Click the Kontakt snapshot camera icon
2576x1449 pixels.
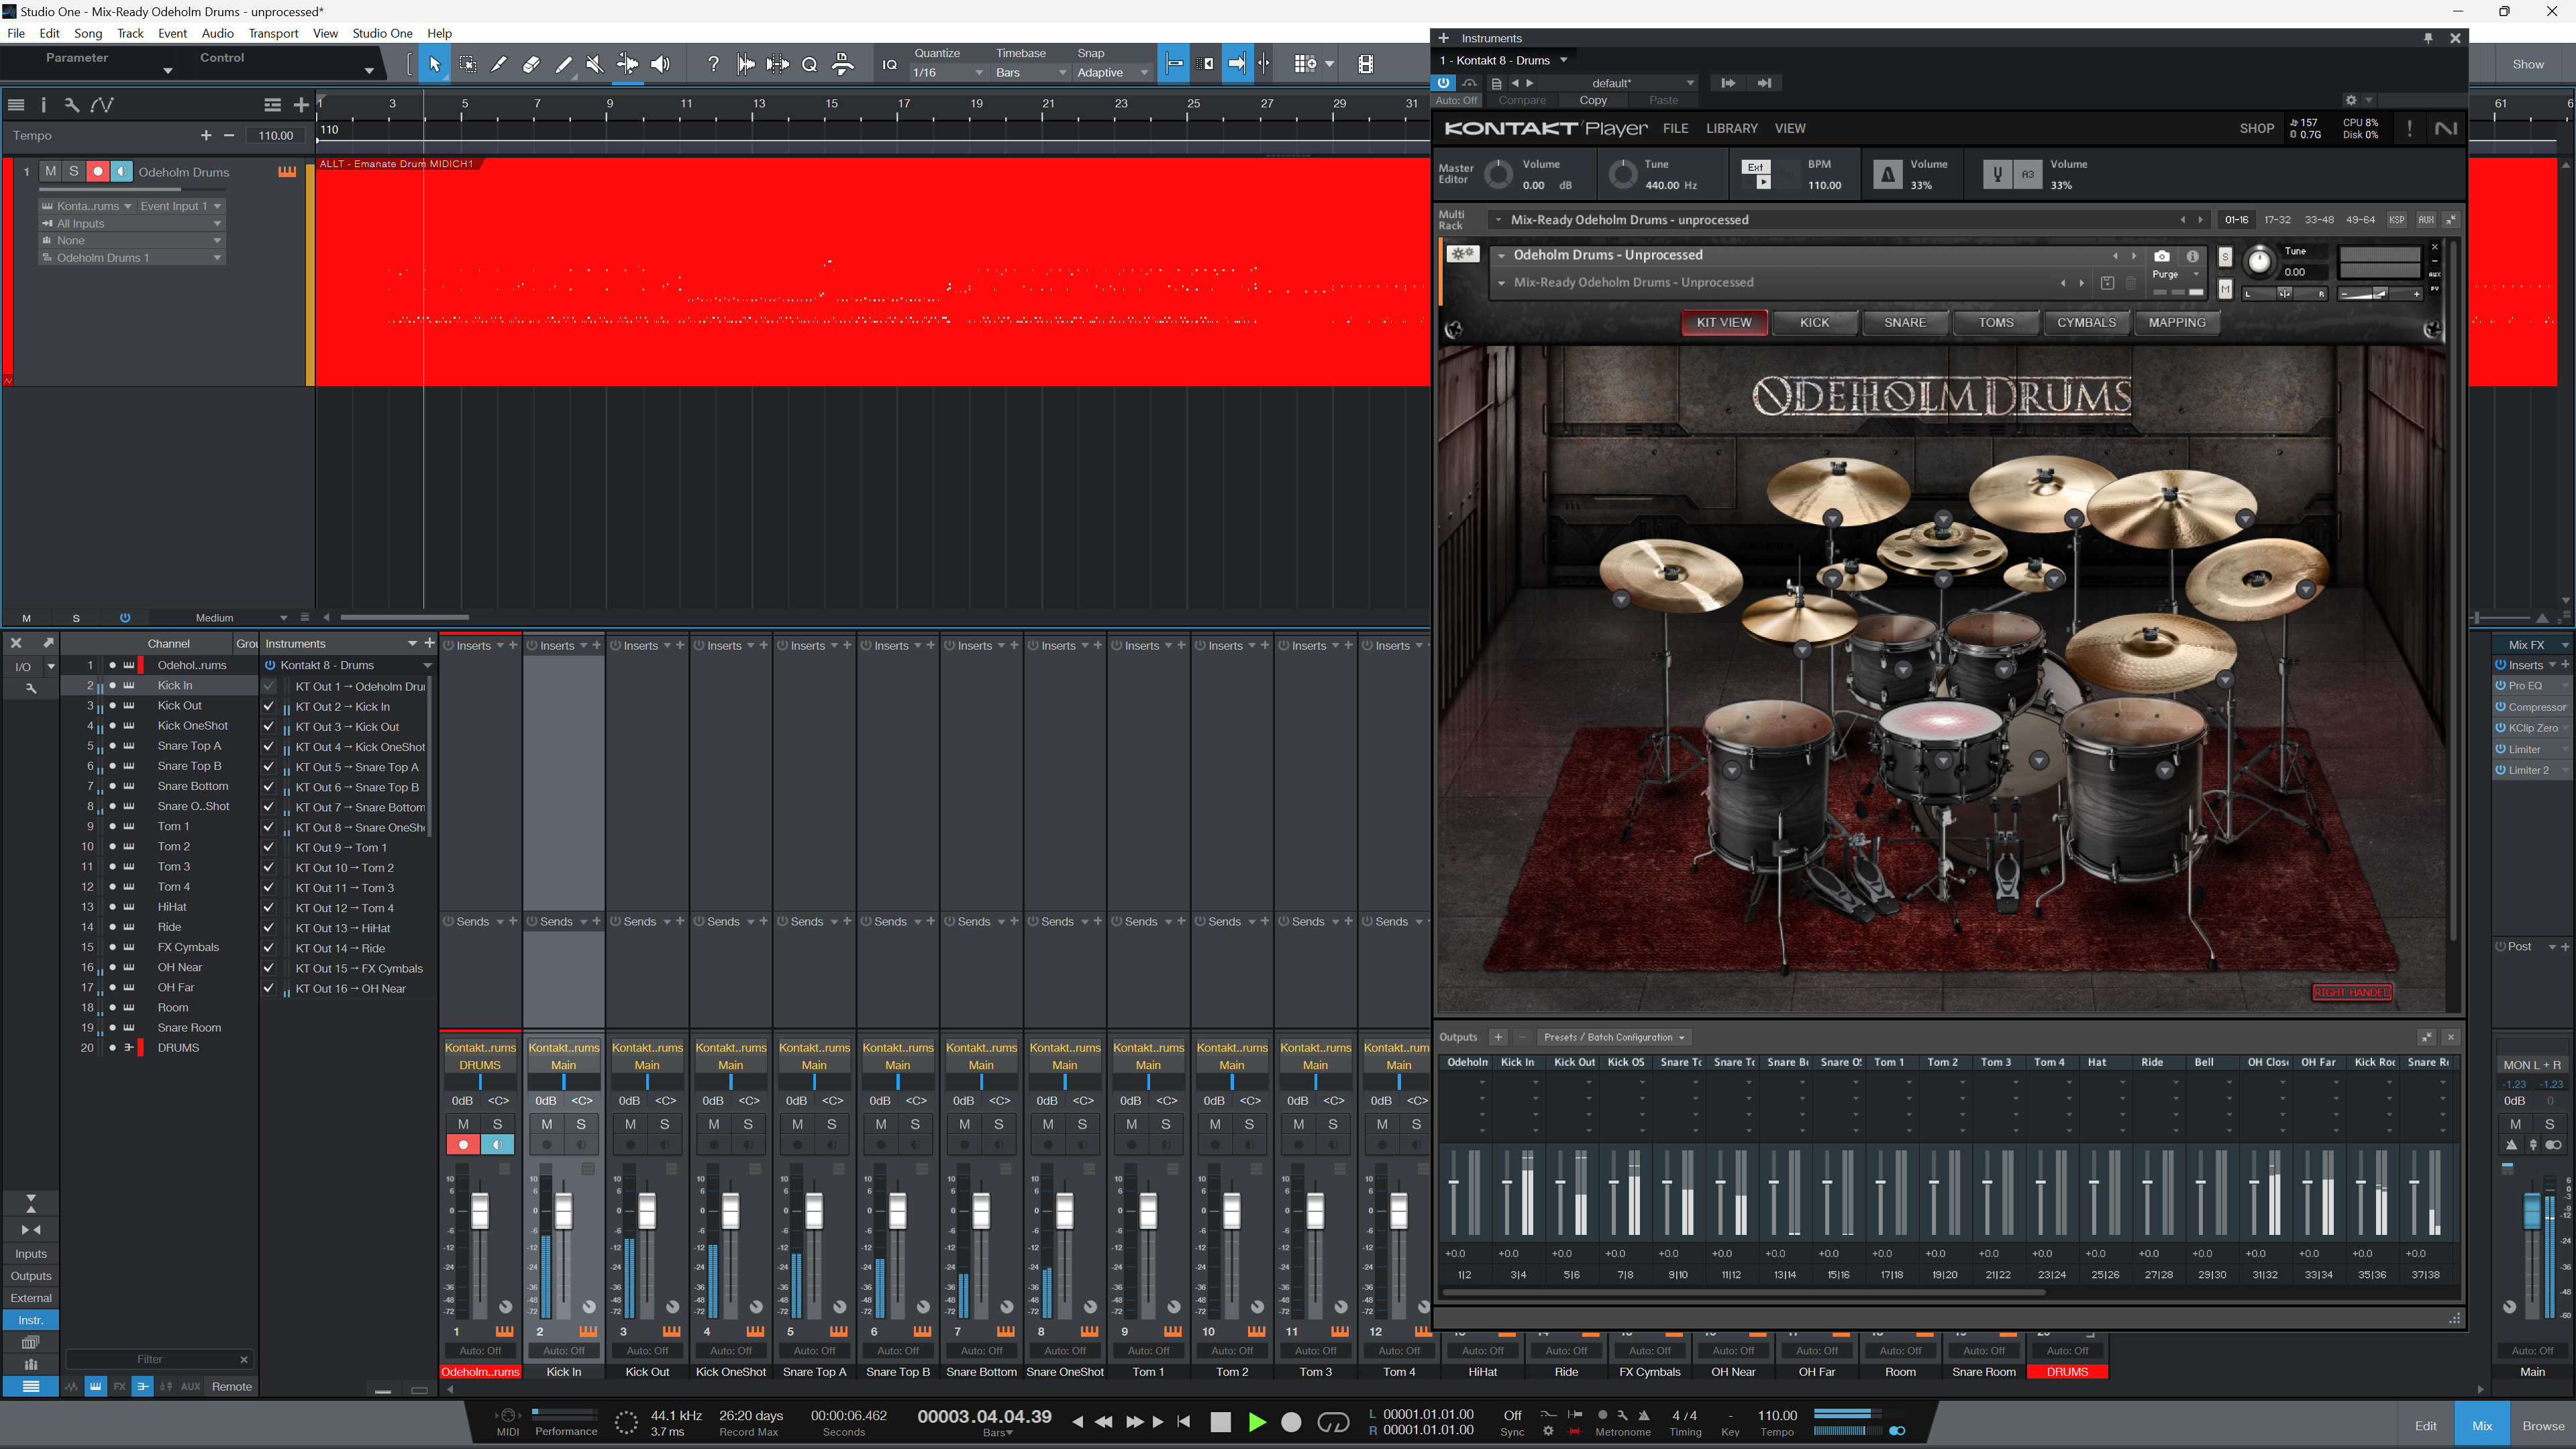pyautogui.click(x=2161, y=256)
